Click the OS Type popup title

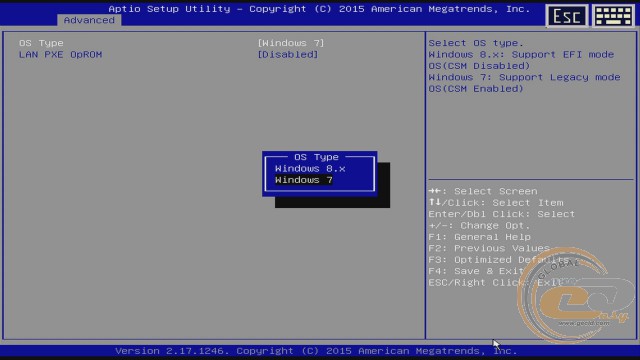click(x=316, y=157)
